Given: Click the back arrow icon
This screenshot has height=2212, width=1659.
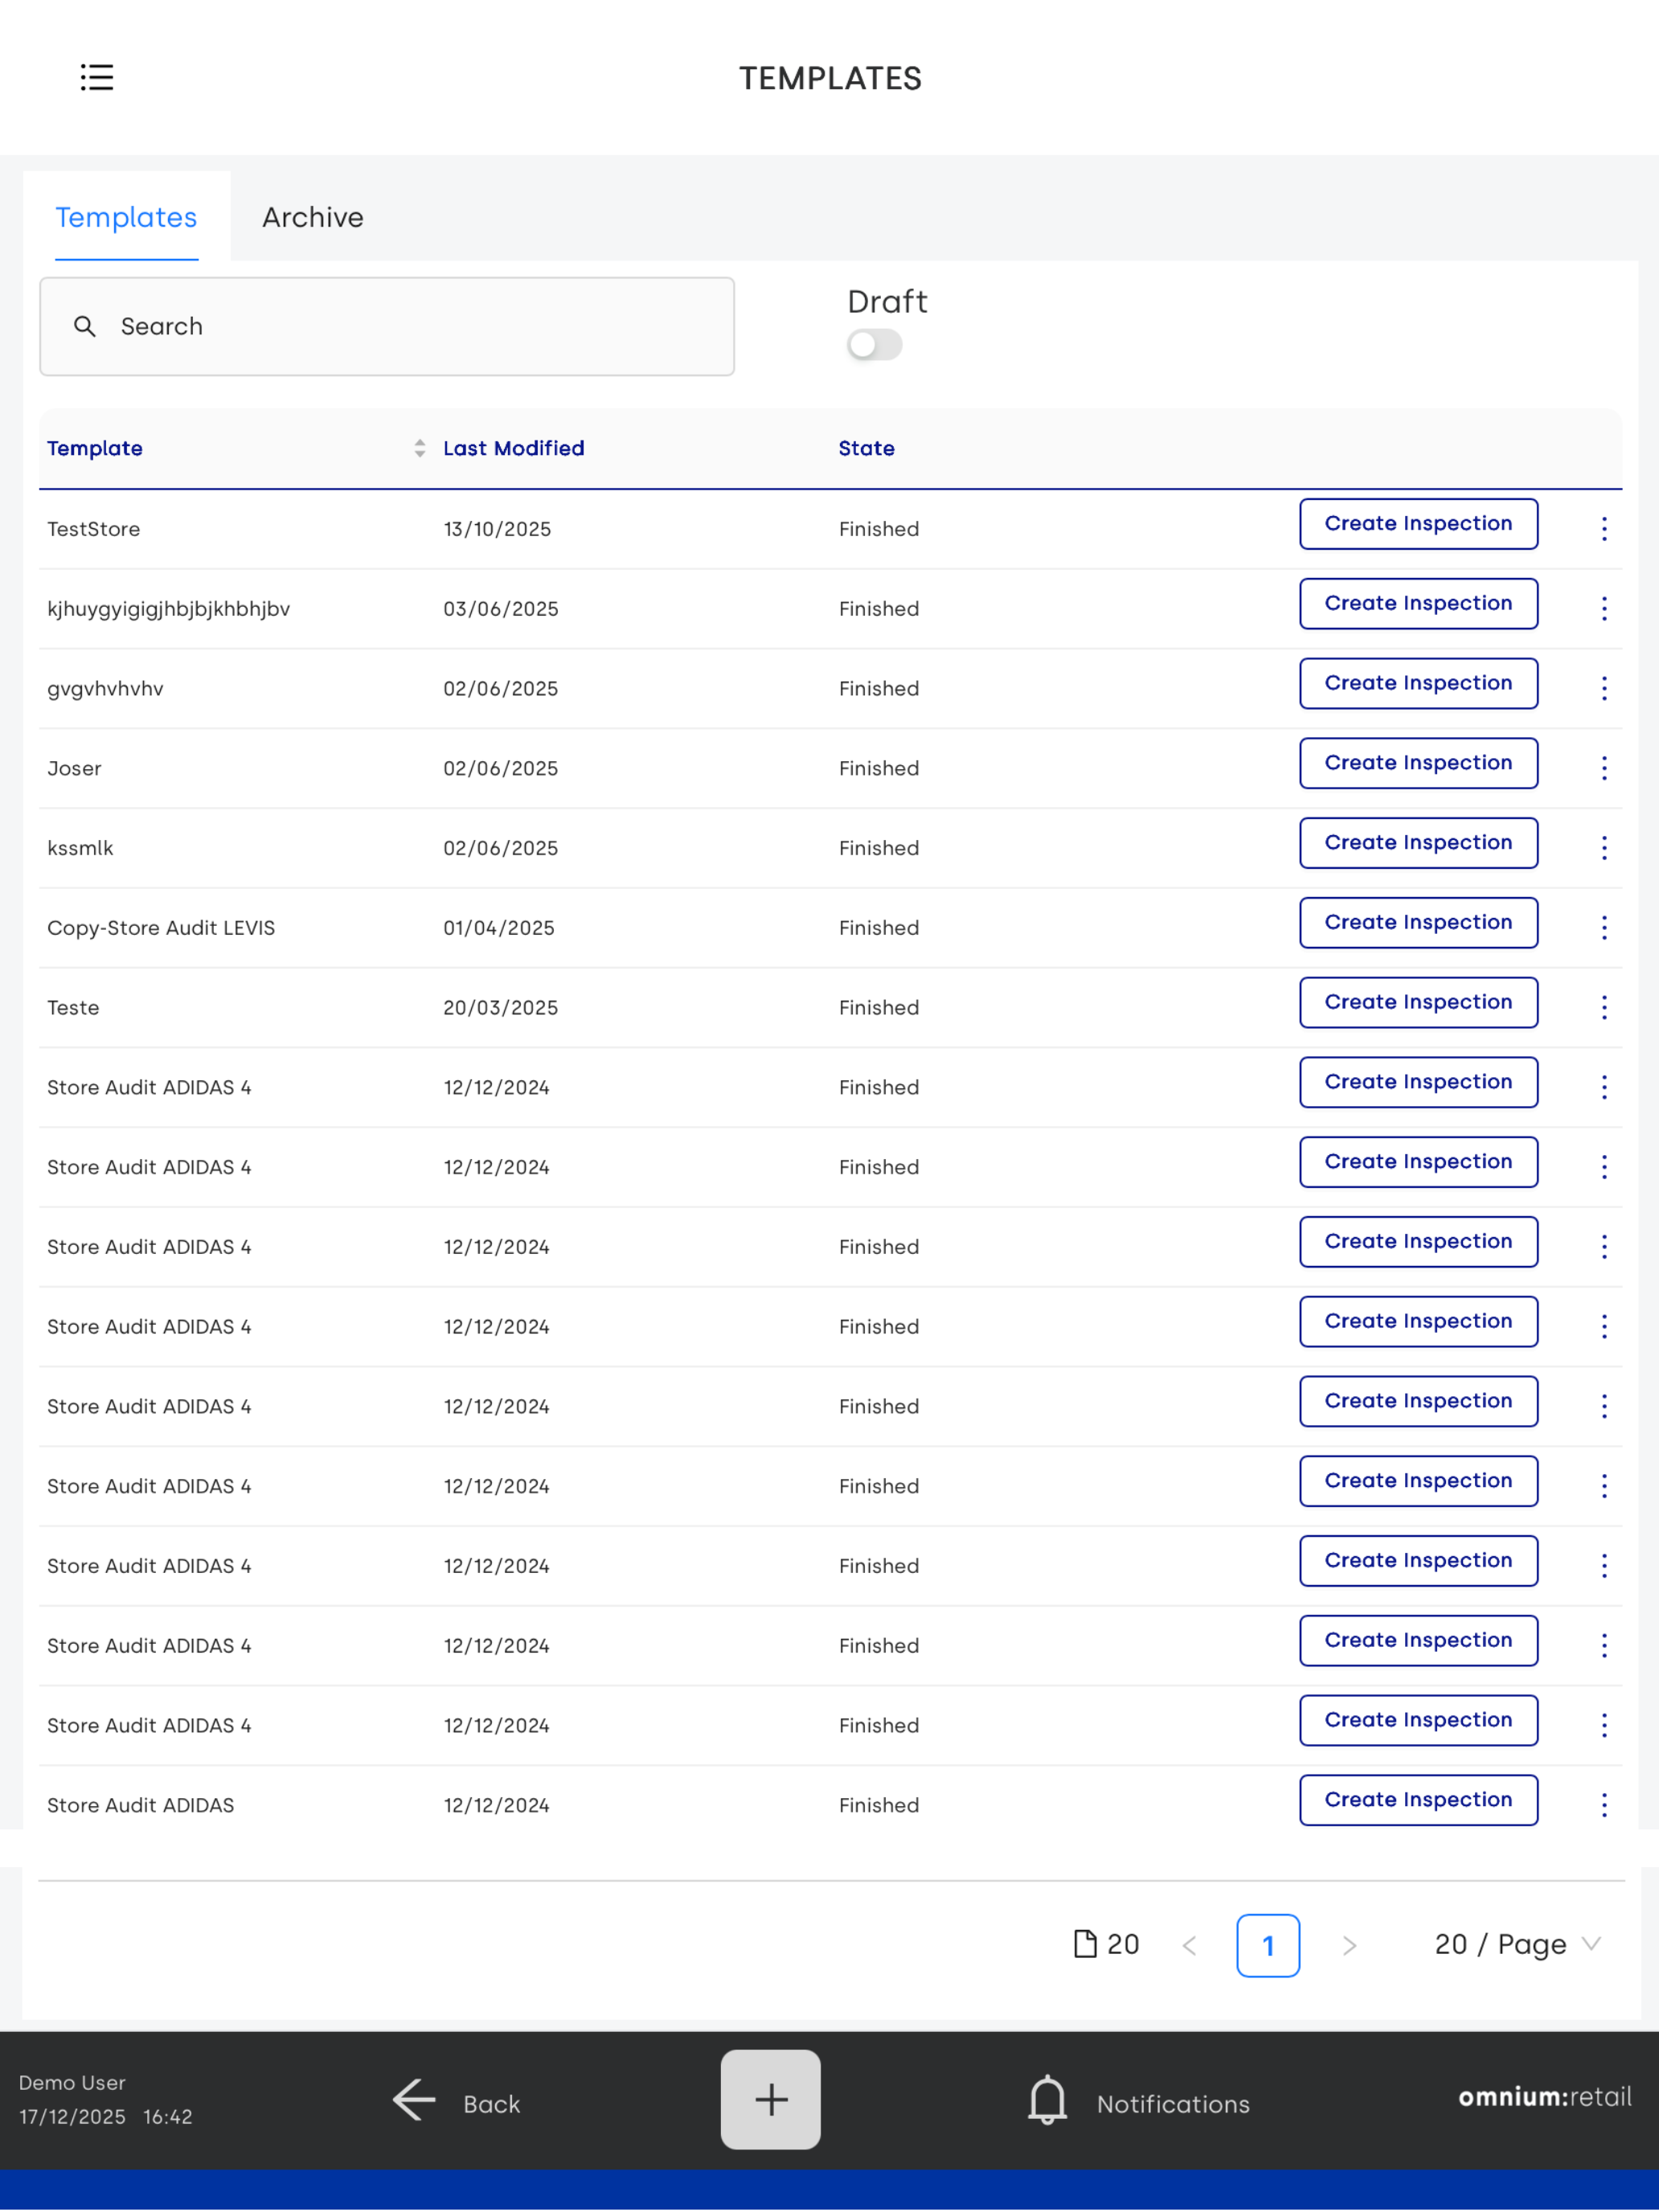Looking at the screenshot, I should [414, 2099].
